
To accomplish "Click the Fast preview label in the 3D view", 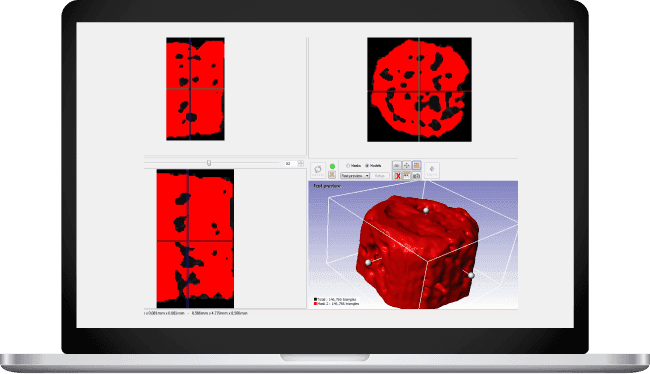I will 327,186.
